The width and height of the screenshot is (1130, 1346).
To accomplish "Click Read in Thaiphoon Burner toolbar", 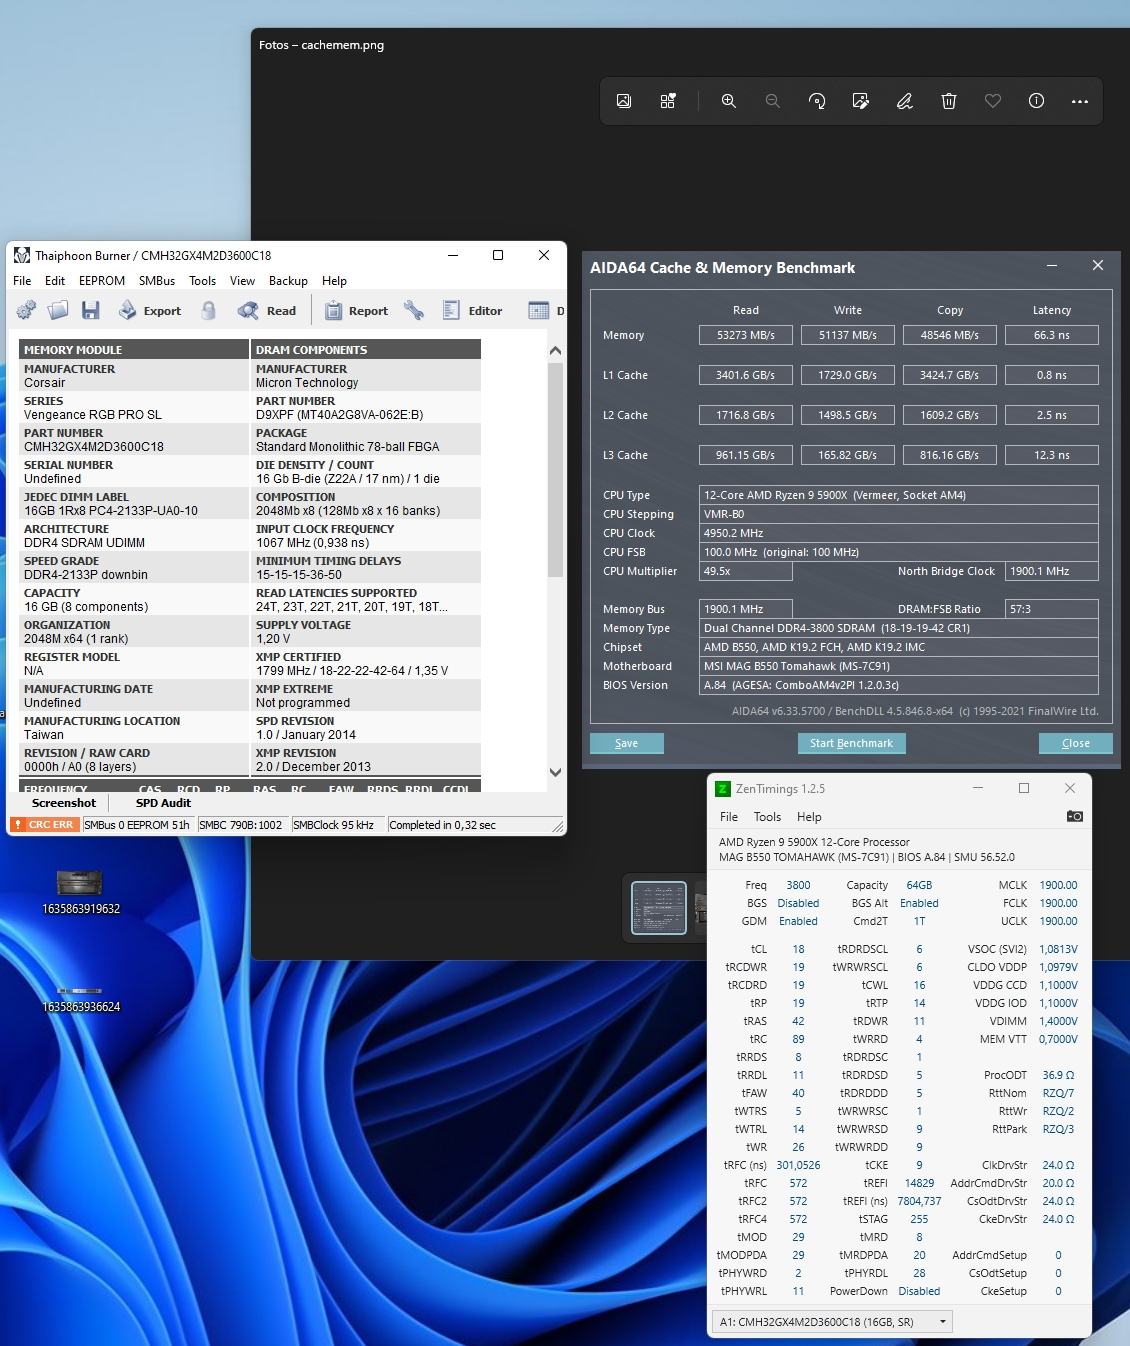I will tap(267, 311).
